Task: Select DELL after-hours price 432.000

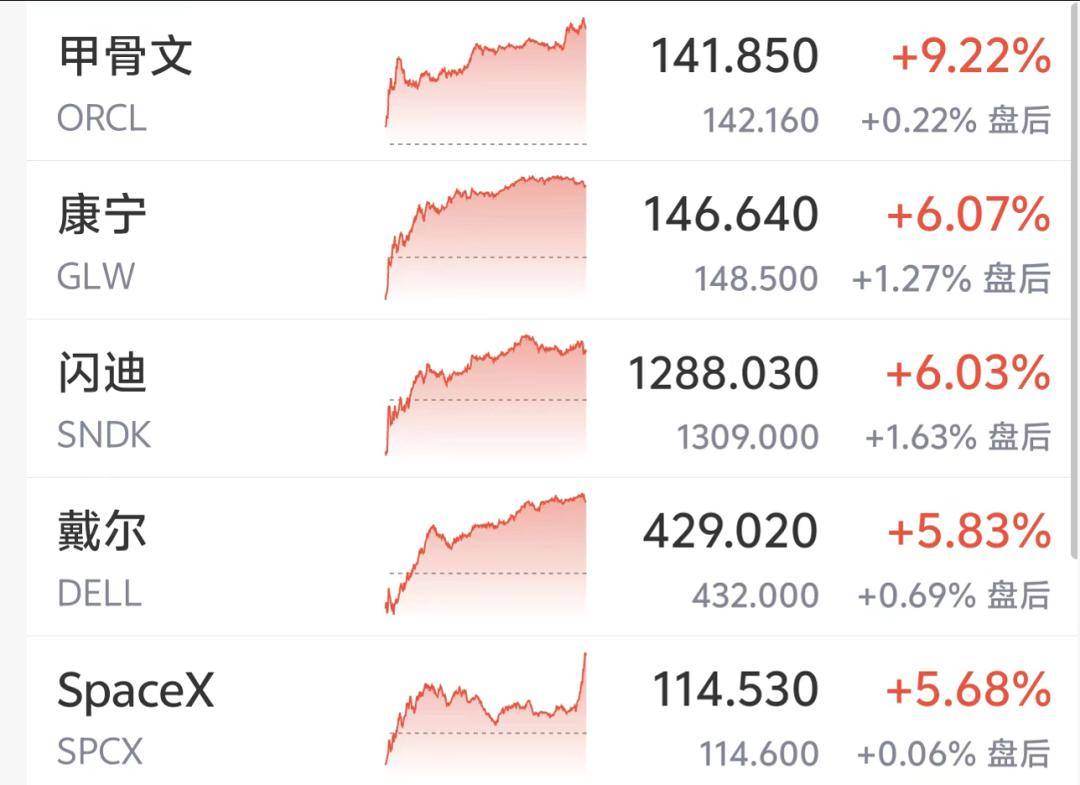Action: point(755,596)
